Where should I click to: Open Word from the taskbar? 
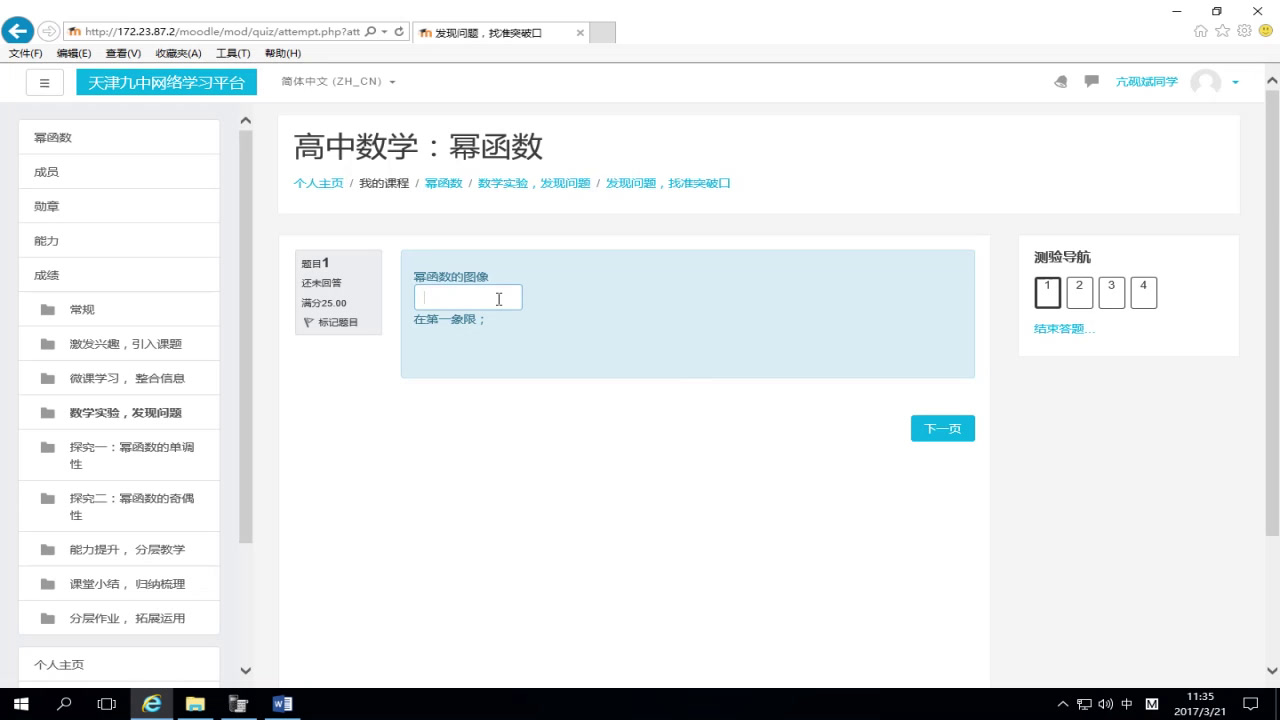(x=282, y=704)
